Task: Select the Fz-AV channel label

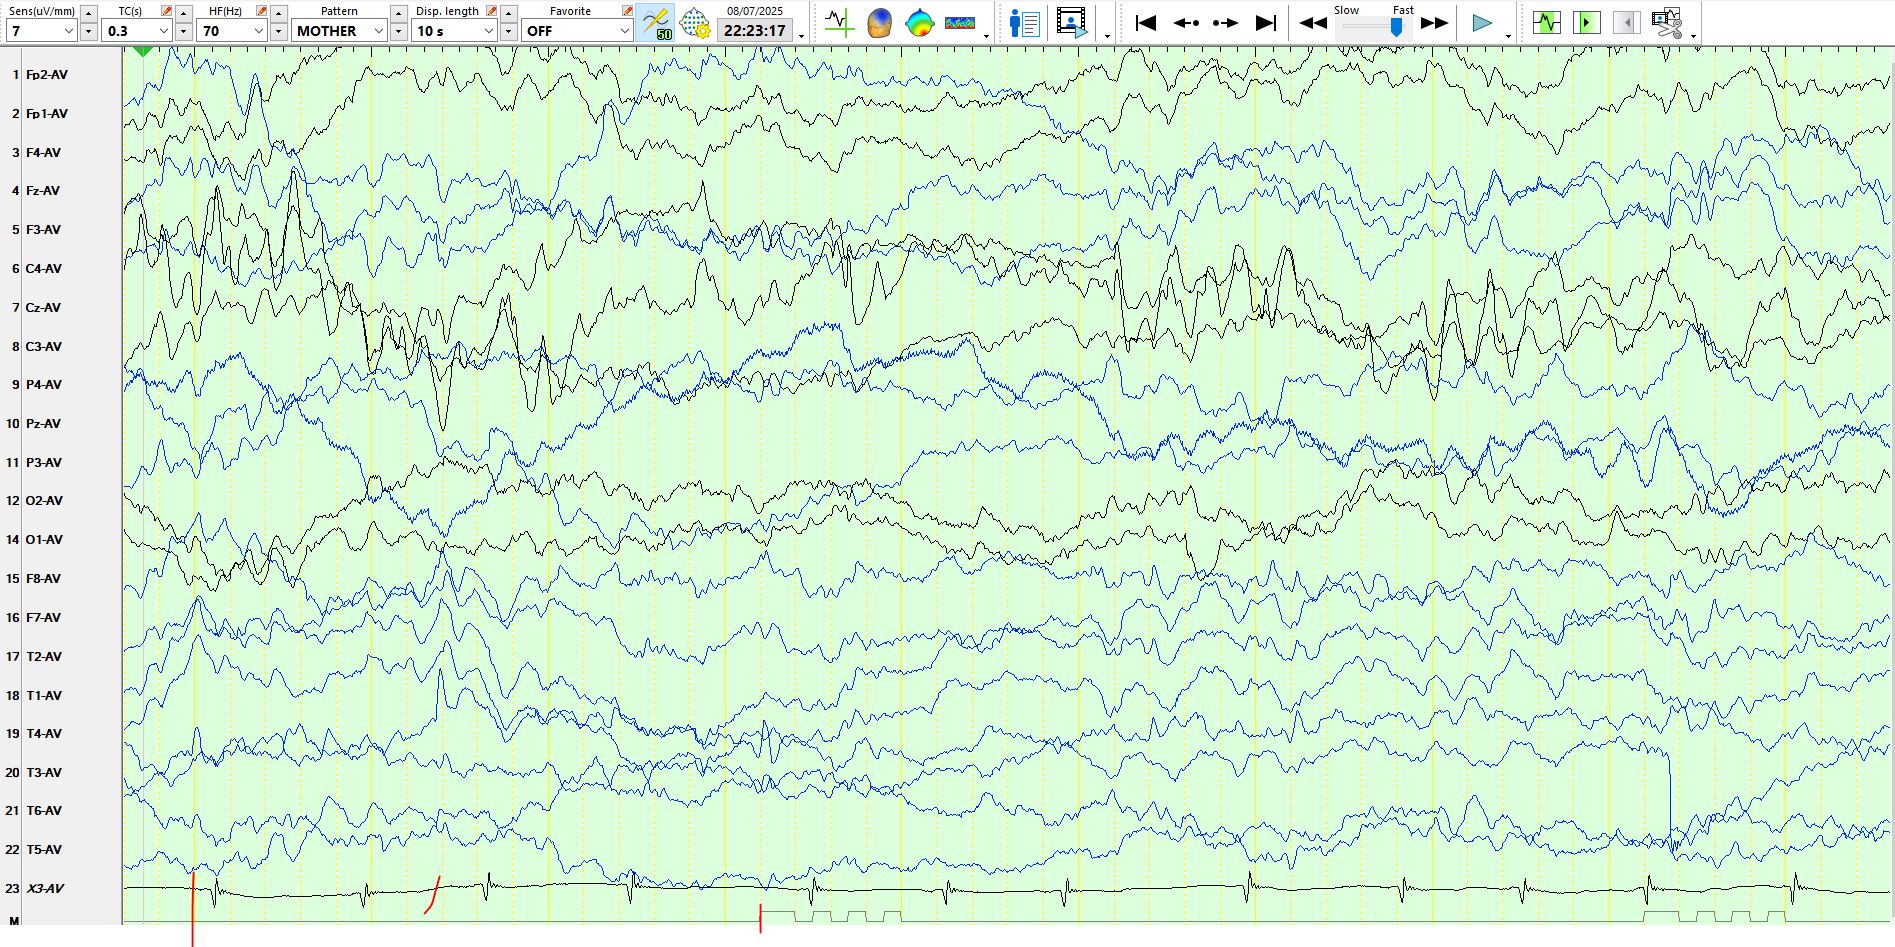Action: [43, 191]
